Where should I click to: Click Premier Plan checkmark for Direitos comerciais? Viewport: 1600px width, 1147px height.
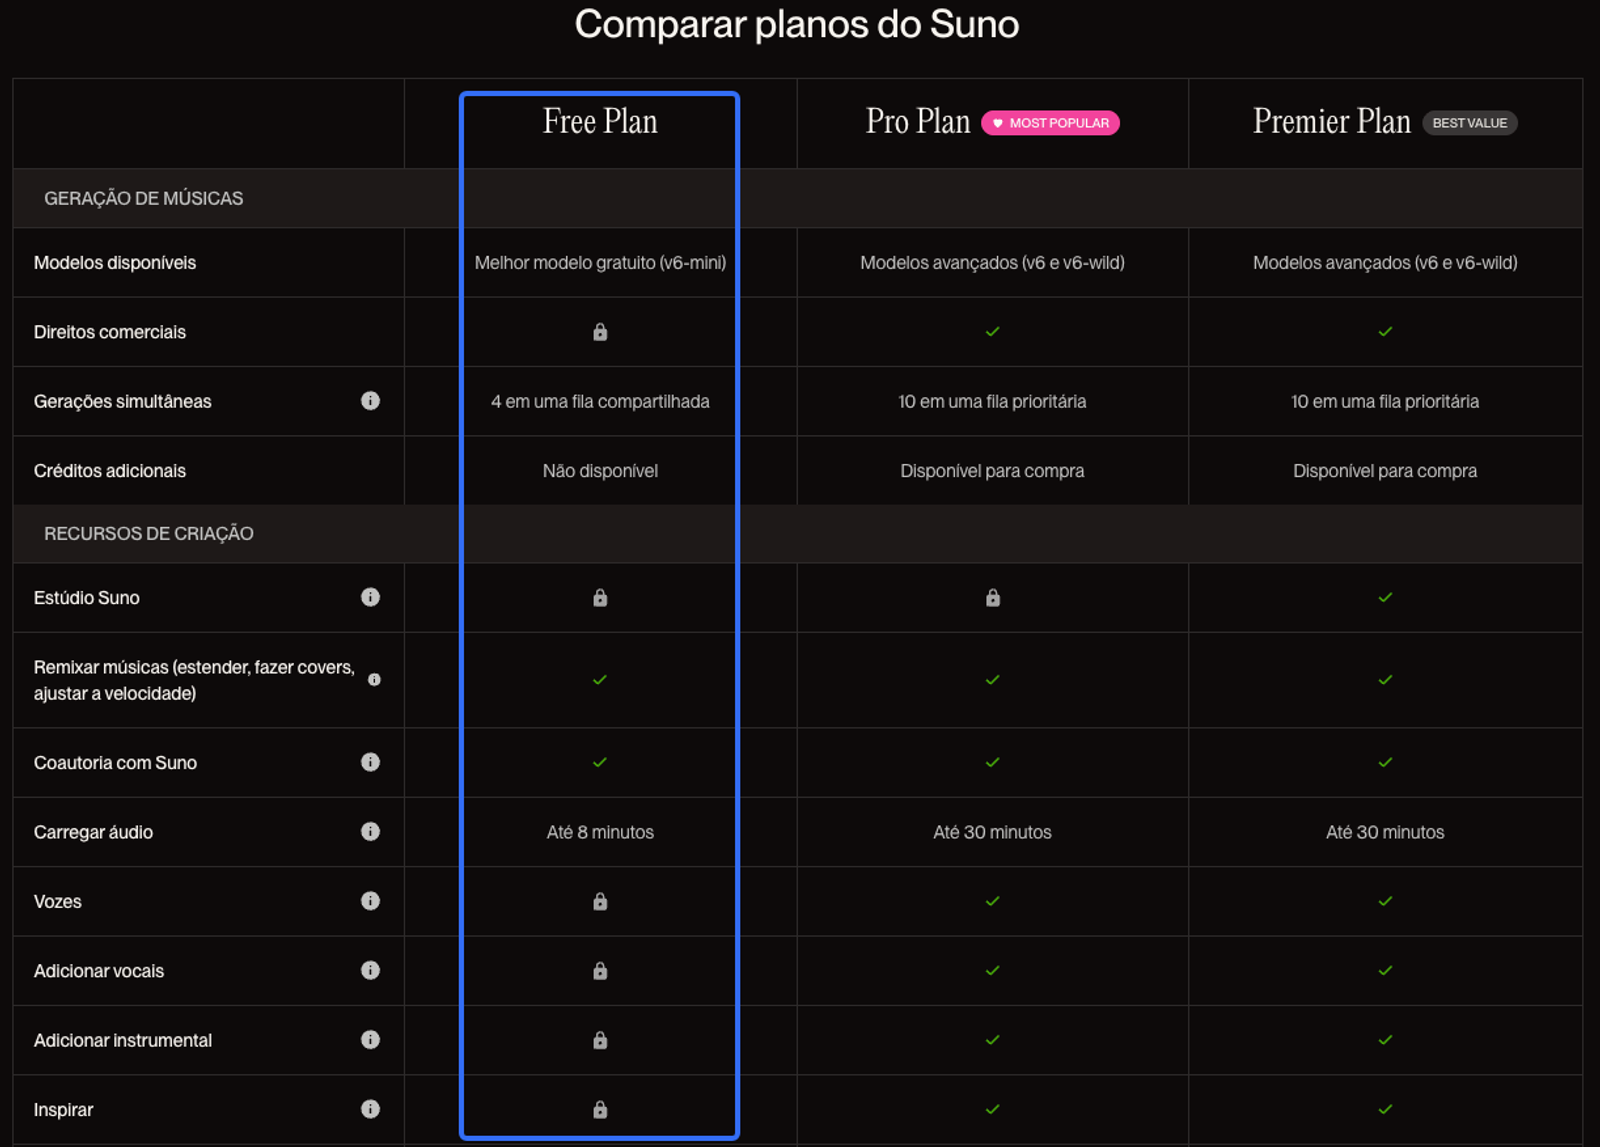coord(1385,332)
